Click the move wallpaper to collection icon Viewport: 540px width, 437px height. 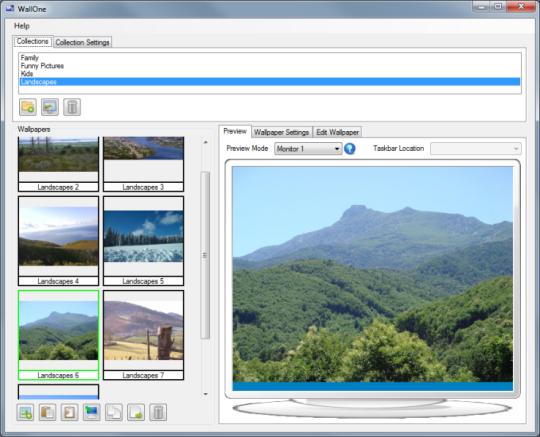click(x=136, y=412)
